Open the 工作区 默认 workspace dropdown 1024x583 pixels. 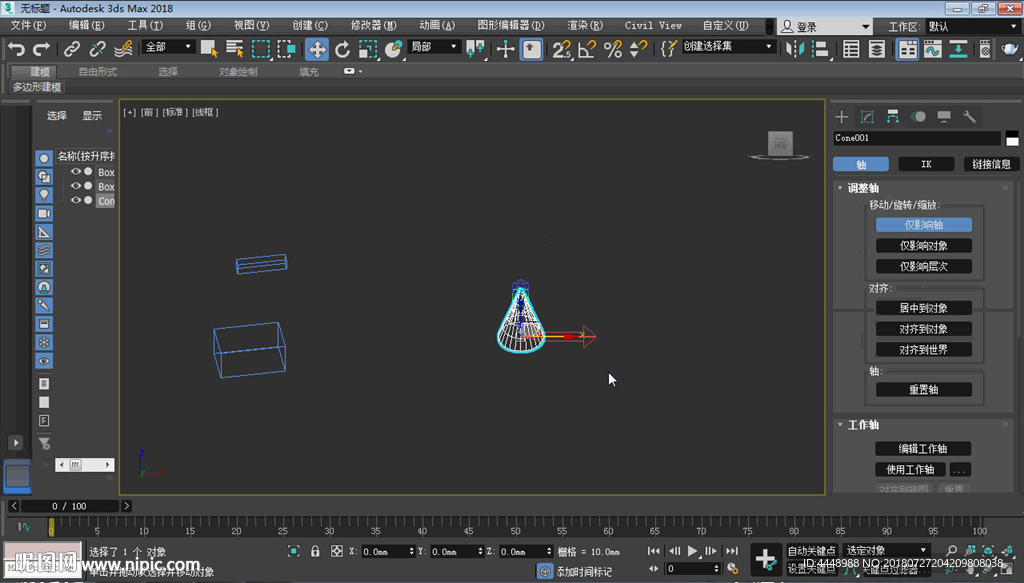click(x=972, y=27)
